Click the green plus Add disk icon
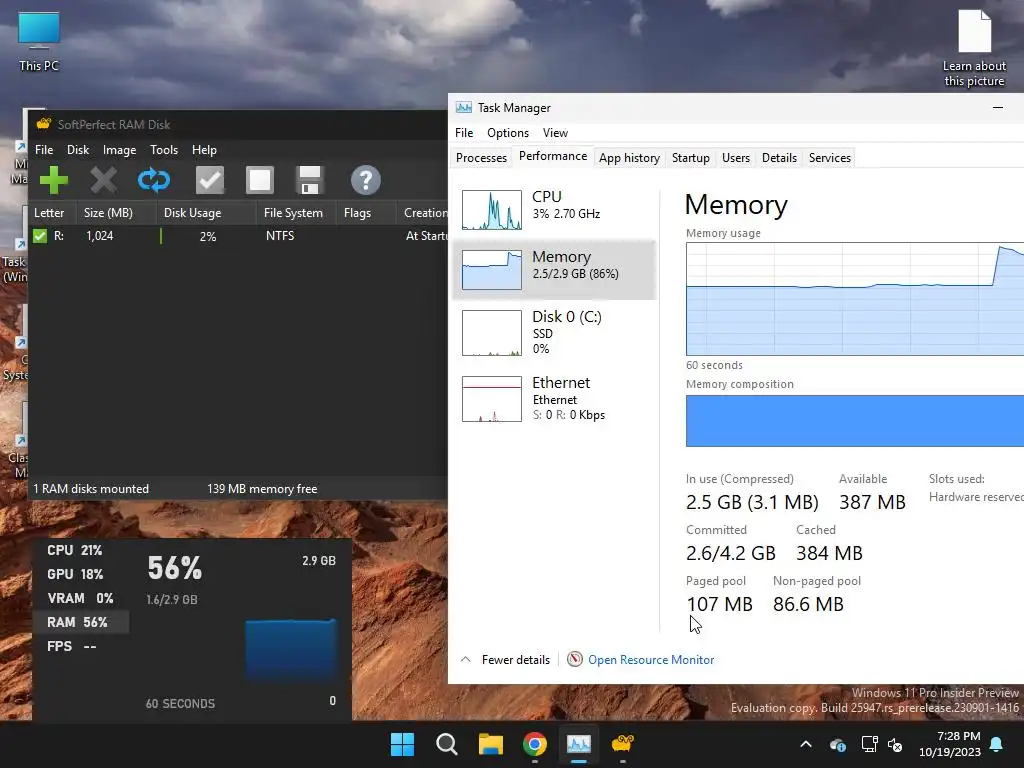 pyautogui.click(x=54, y=180)
